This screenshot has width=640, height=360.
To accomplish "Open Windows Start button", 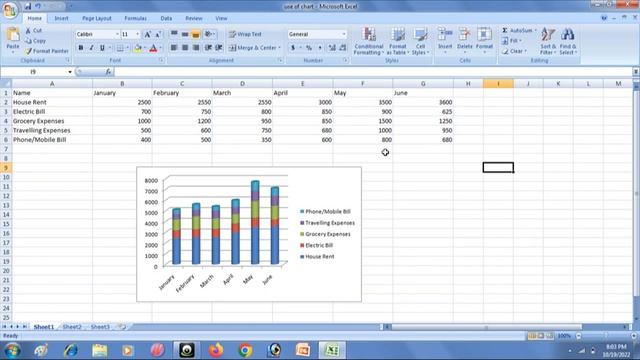I will coord(13,350).
